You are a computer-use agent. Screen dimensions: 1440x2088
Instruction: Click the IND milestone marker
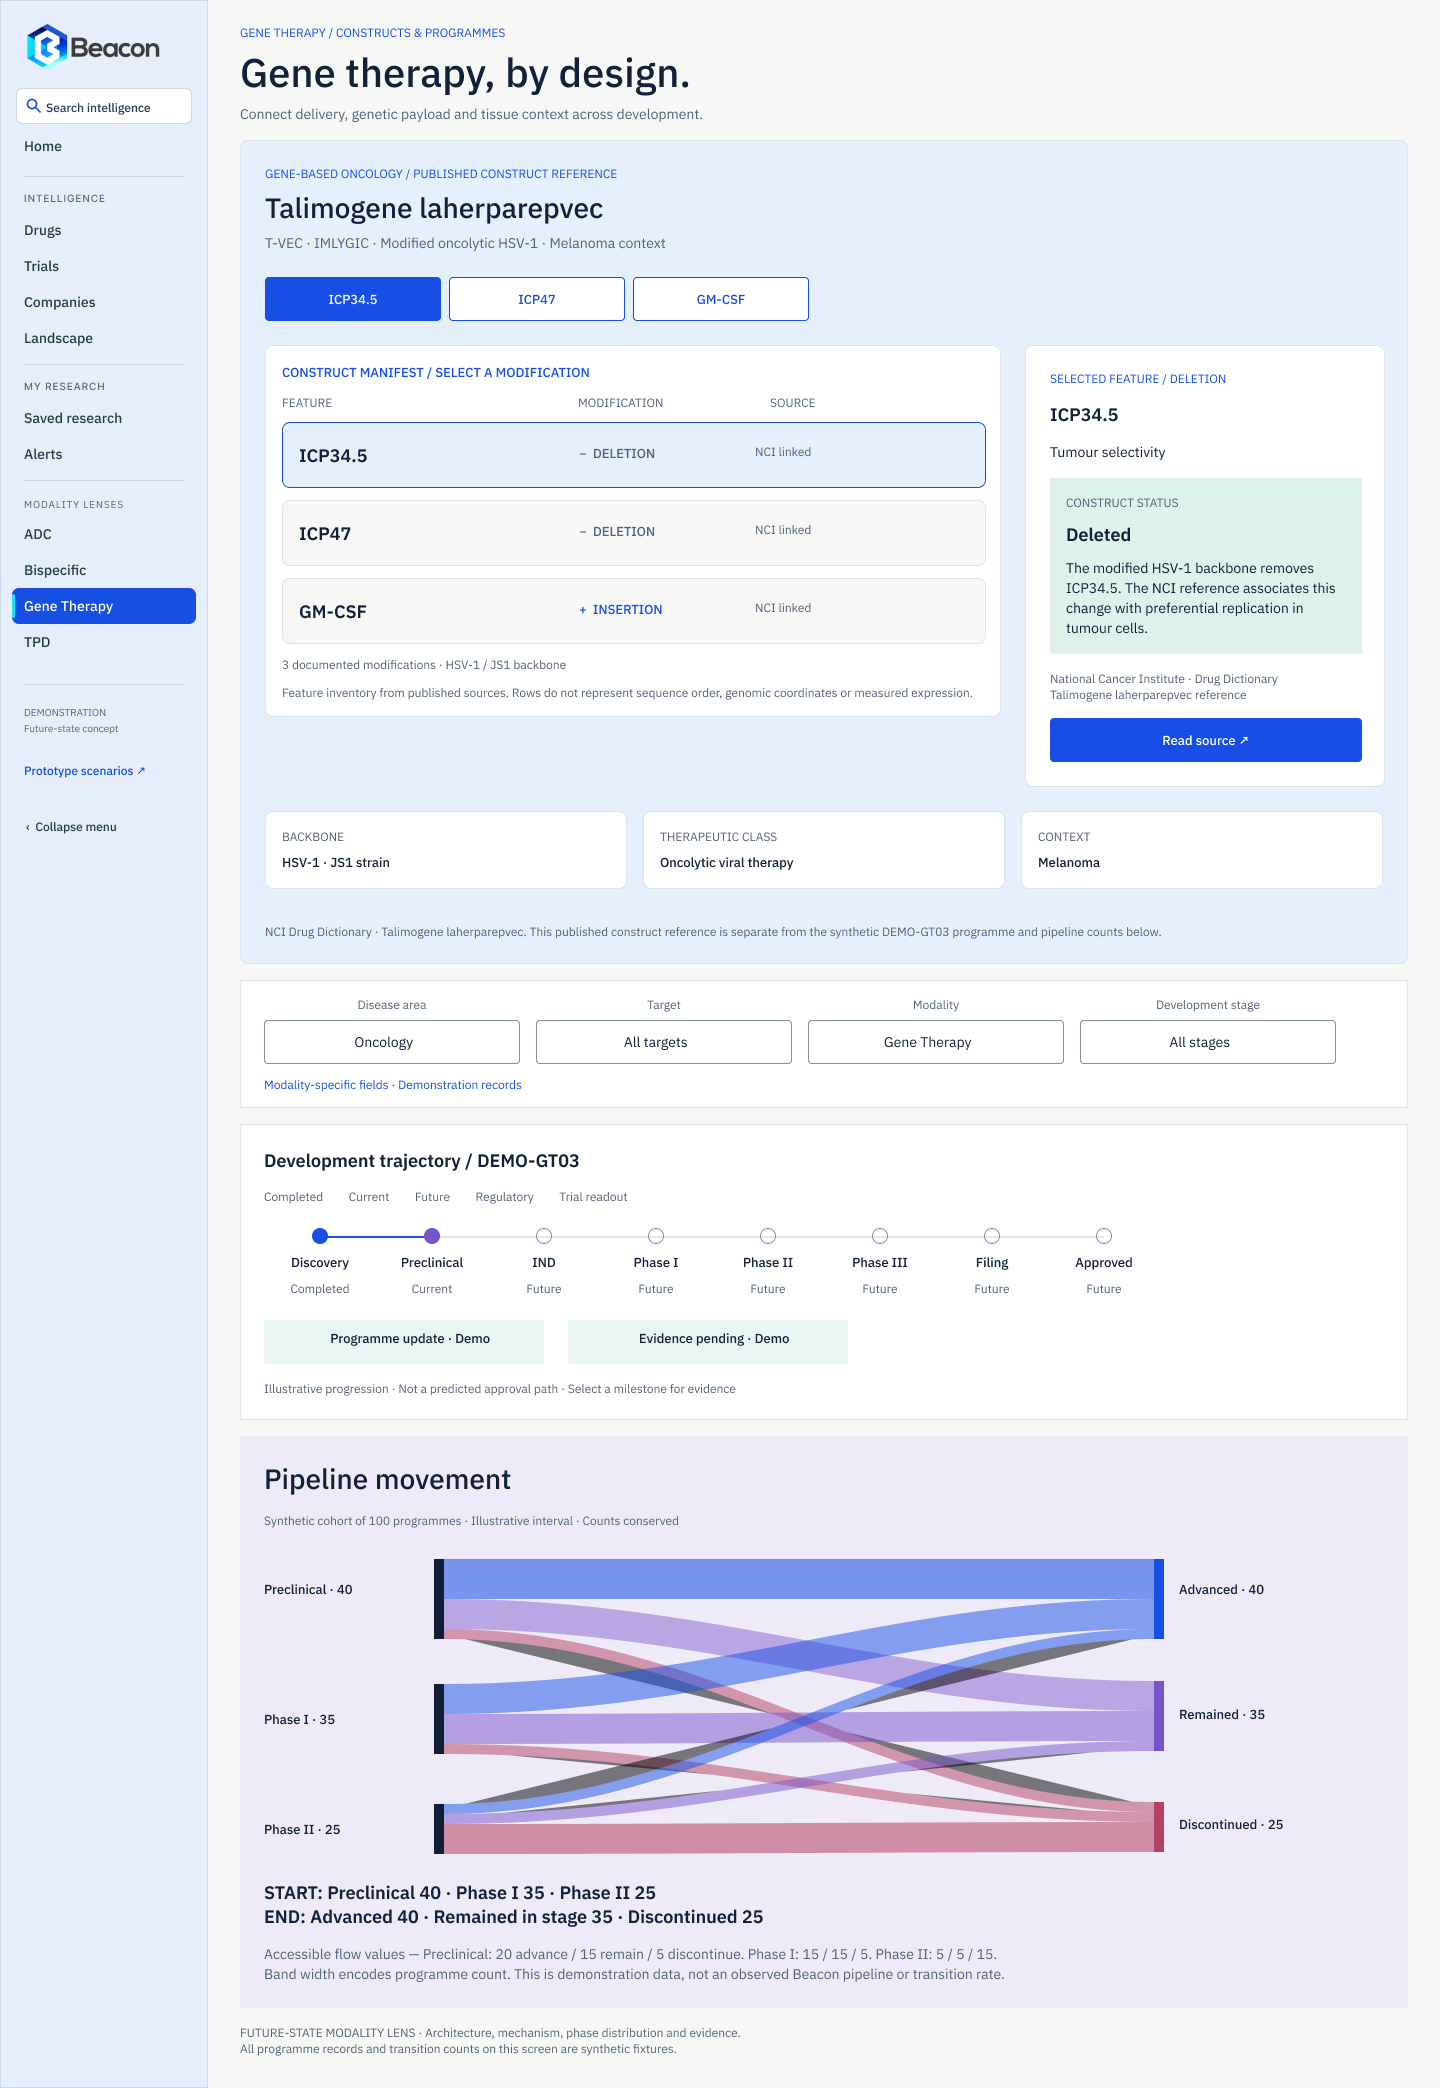tap(544, 1236)
